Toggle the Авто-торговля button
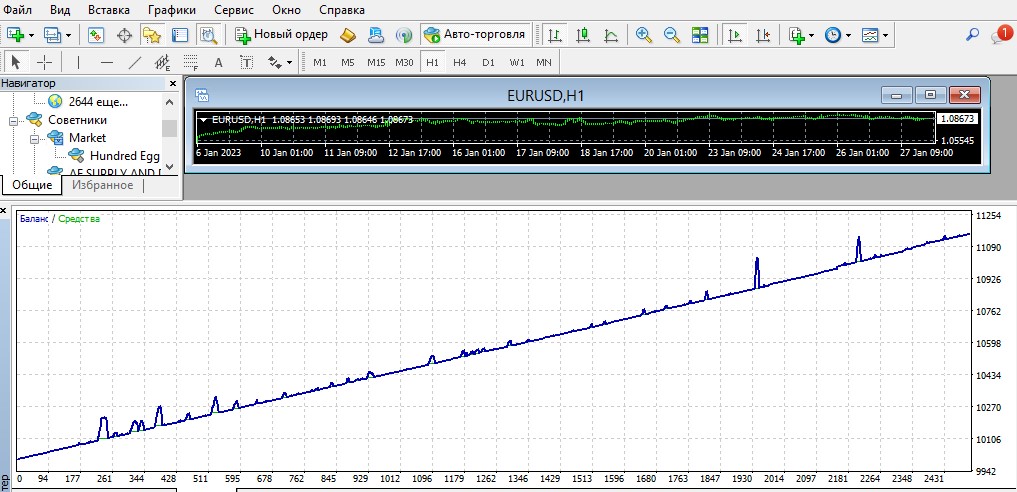1017x492 pixels. [475, 34]
